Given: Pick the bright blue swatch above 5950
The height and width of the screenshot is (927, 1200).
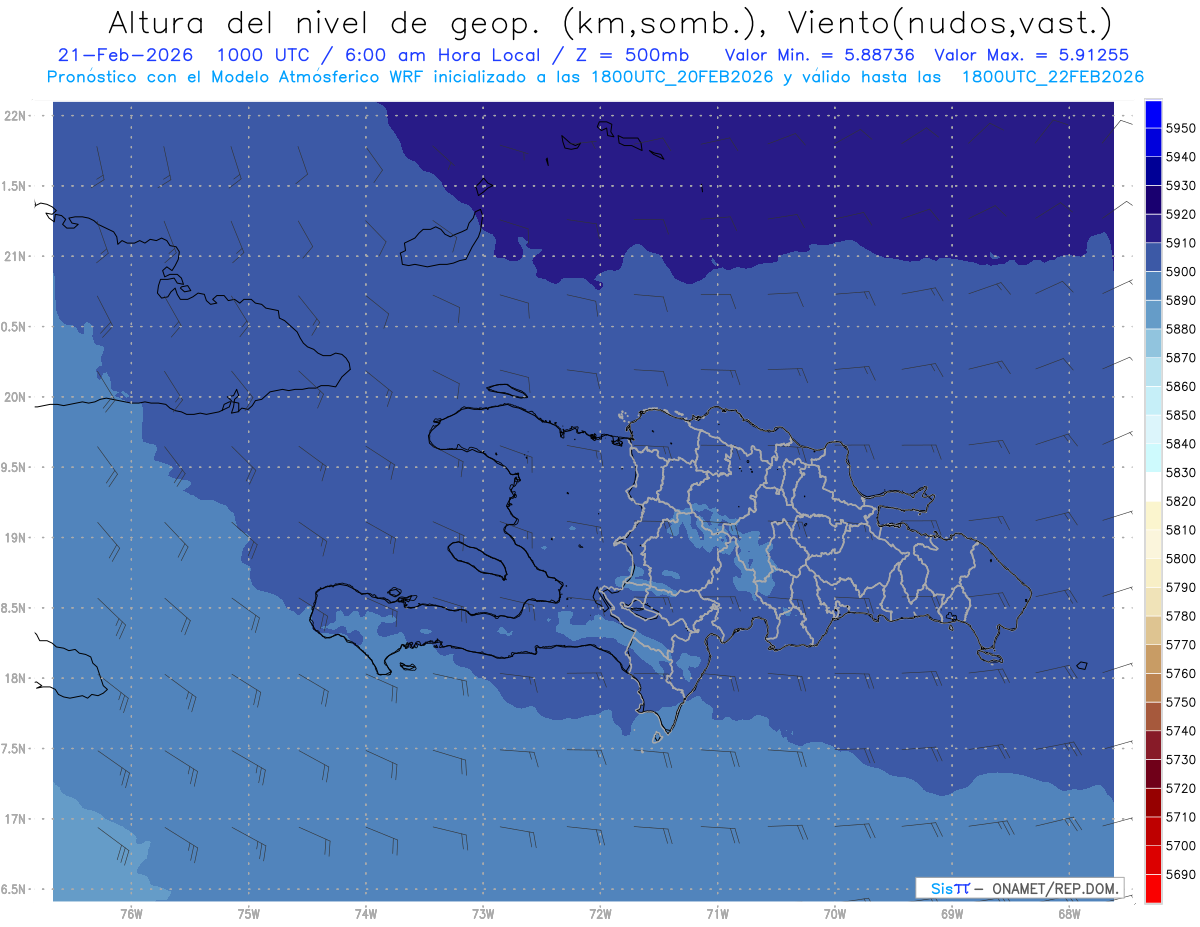Looking at the screenshot, I should 1153,114.
